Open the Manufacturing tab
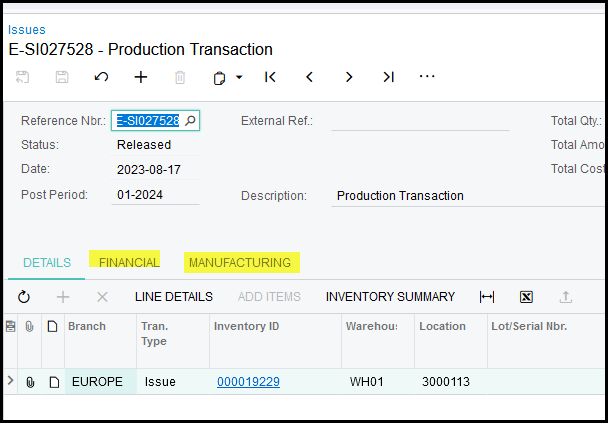Image resolution: width=608 pixels, height=423 pixels. click(240, 263)
